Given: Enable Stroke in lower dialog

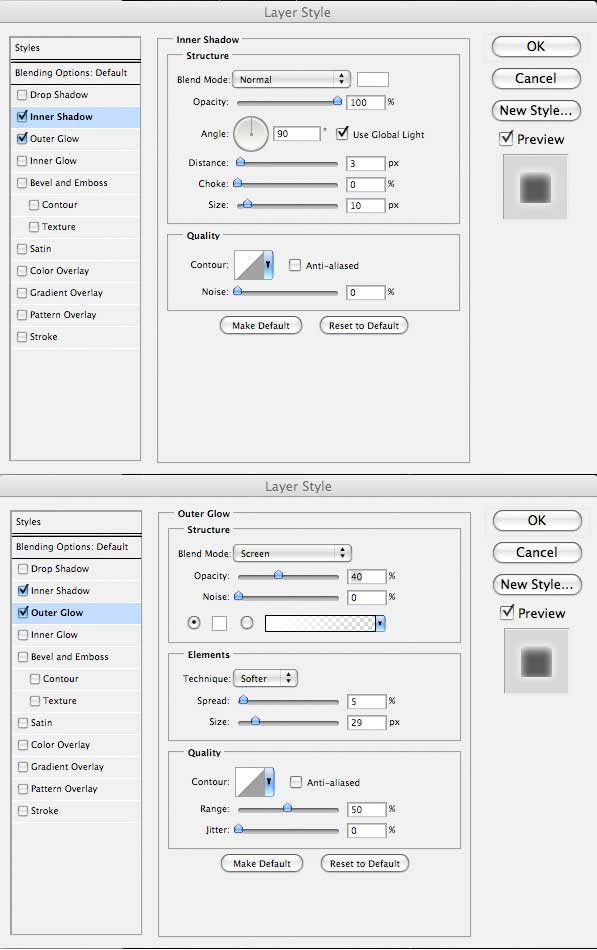Looking at the screenshot, I should click(x=23, y=811).
